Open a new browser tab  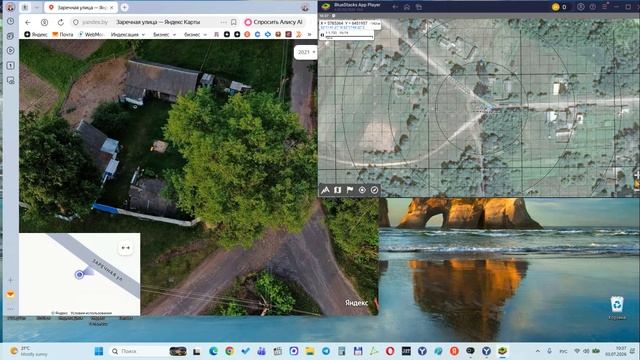[x=124, y=7]
